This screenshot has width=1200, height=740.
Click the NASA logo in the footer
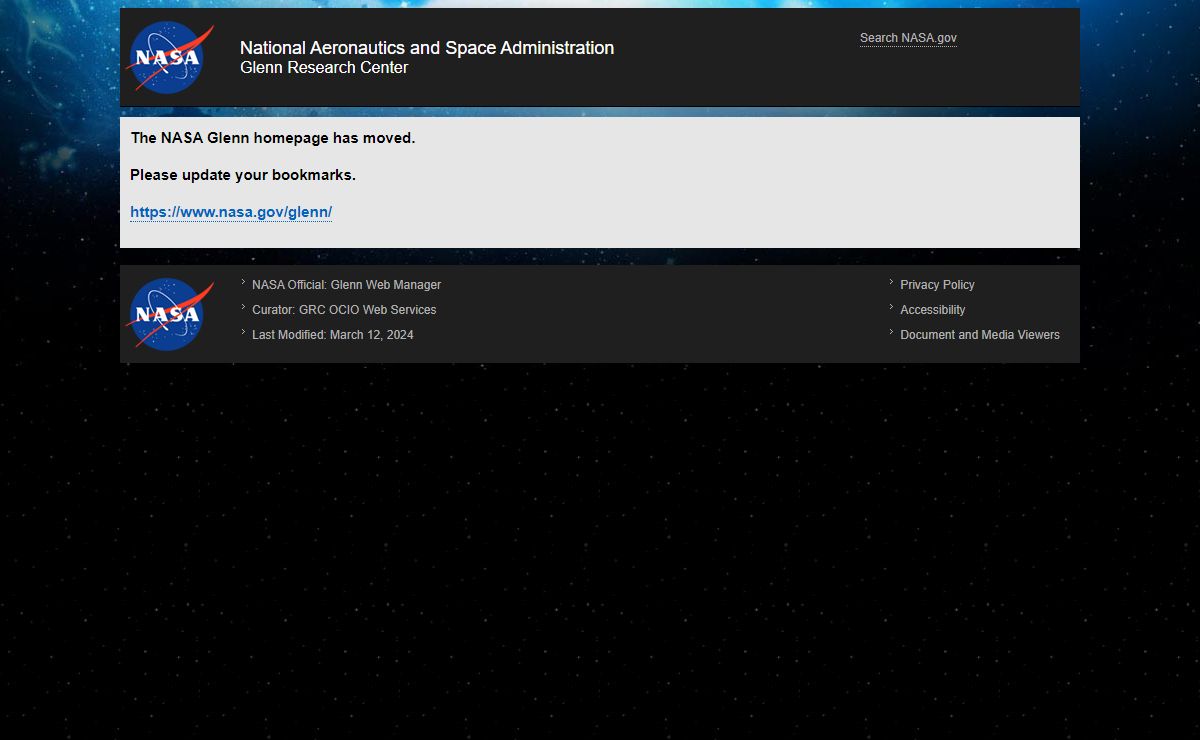[x=169, y=314]
